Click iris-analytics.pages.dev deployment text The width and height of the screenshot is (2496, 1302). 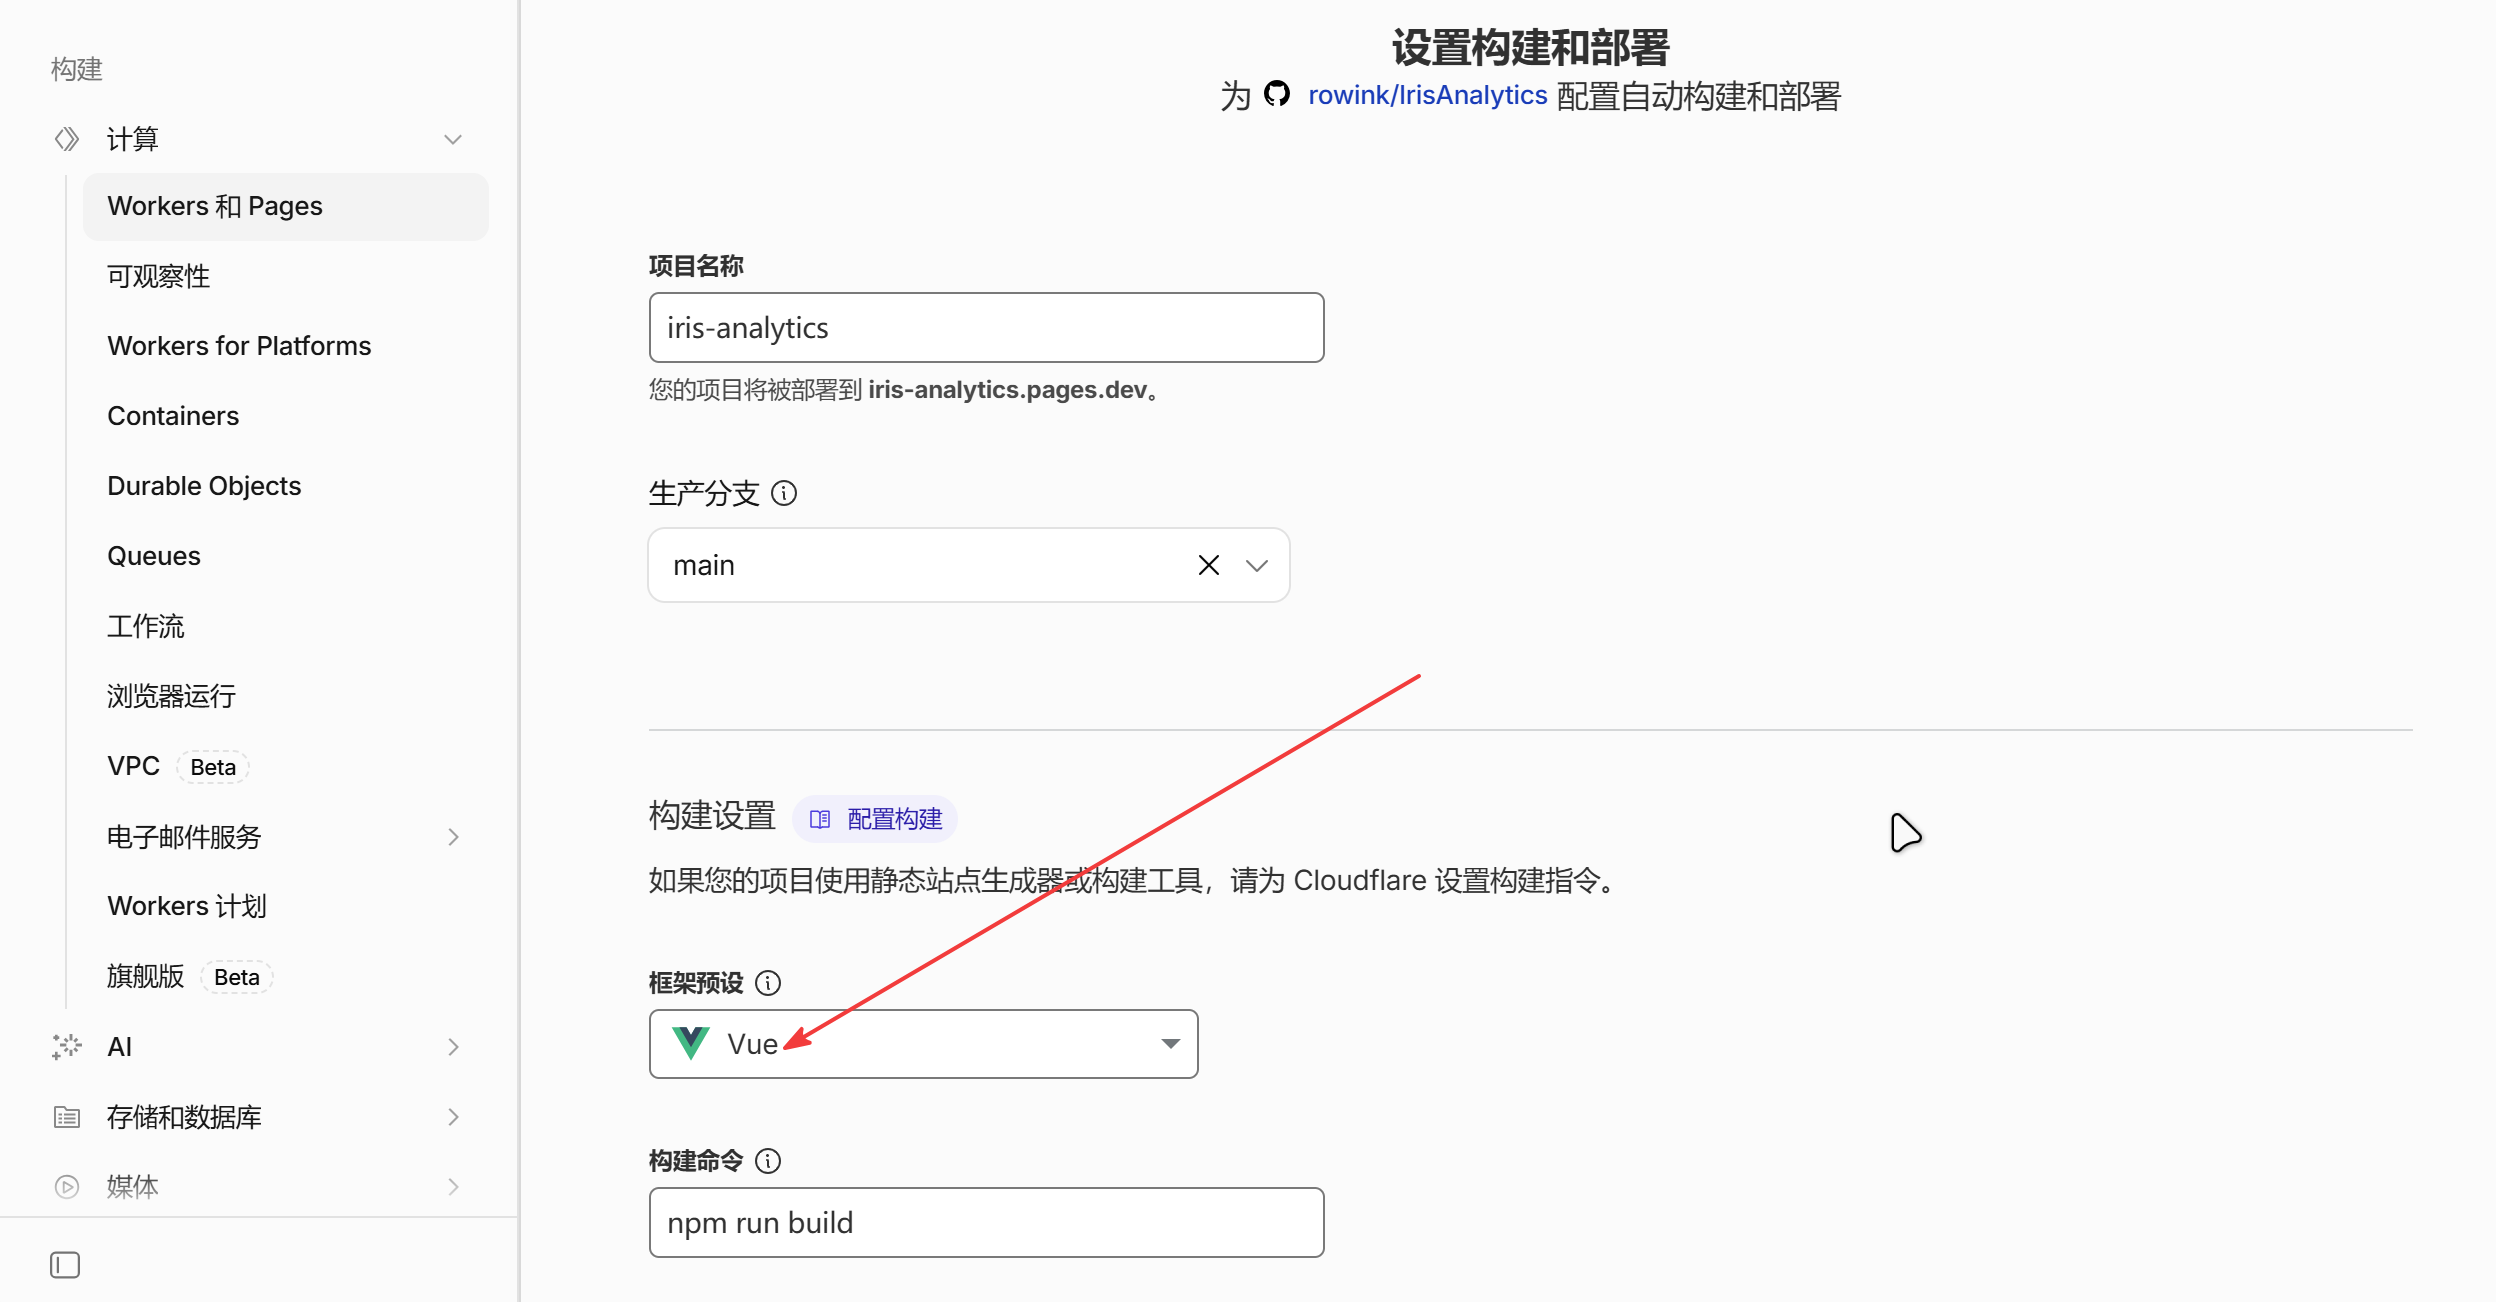click(x=1007, y=390)
